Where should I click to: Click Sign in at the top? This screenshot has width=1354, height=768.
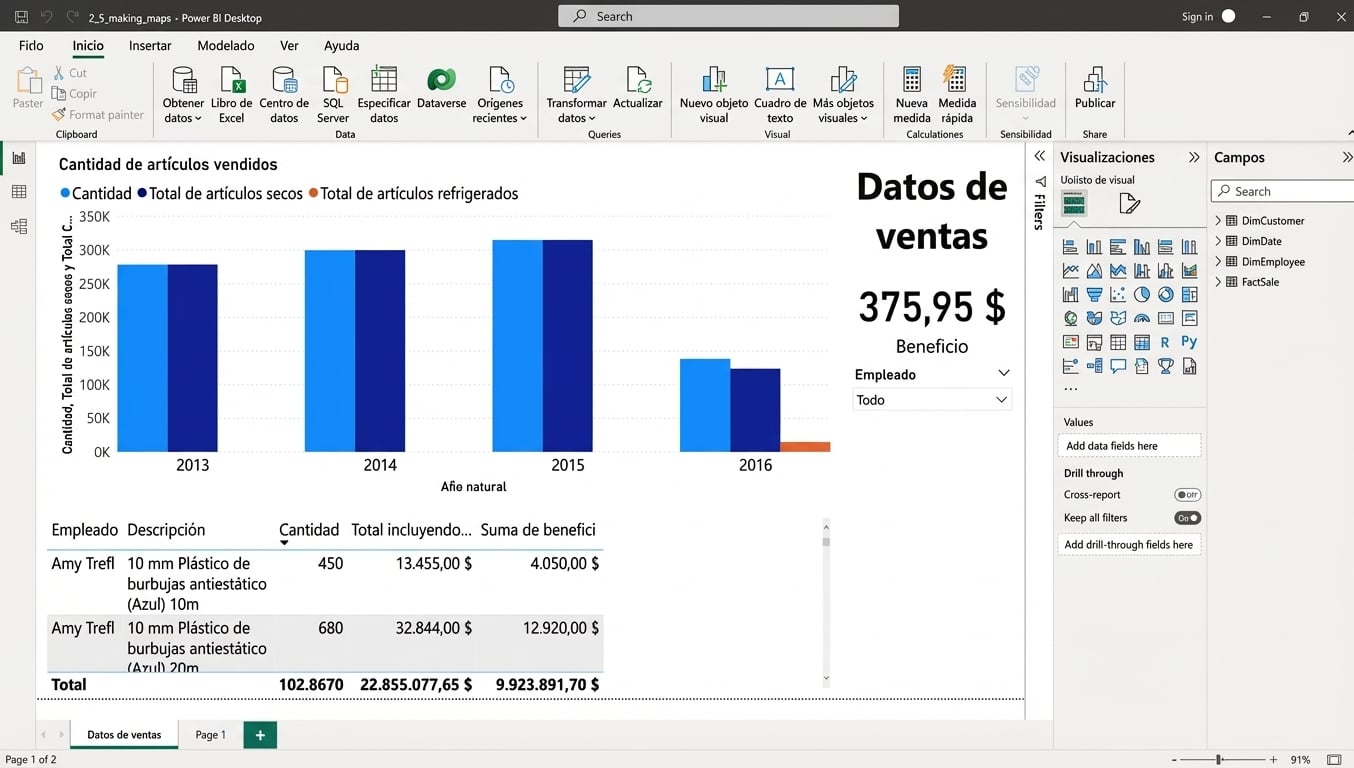click(1197, 17)
